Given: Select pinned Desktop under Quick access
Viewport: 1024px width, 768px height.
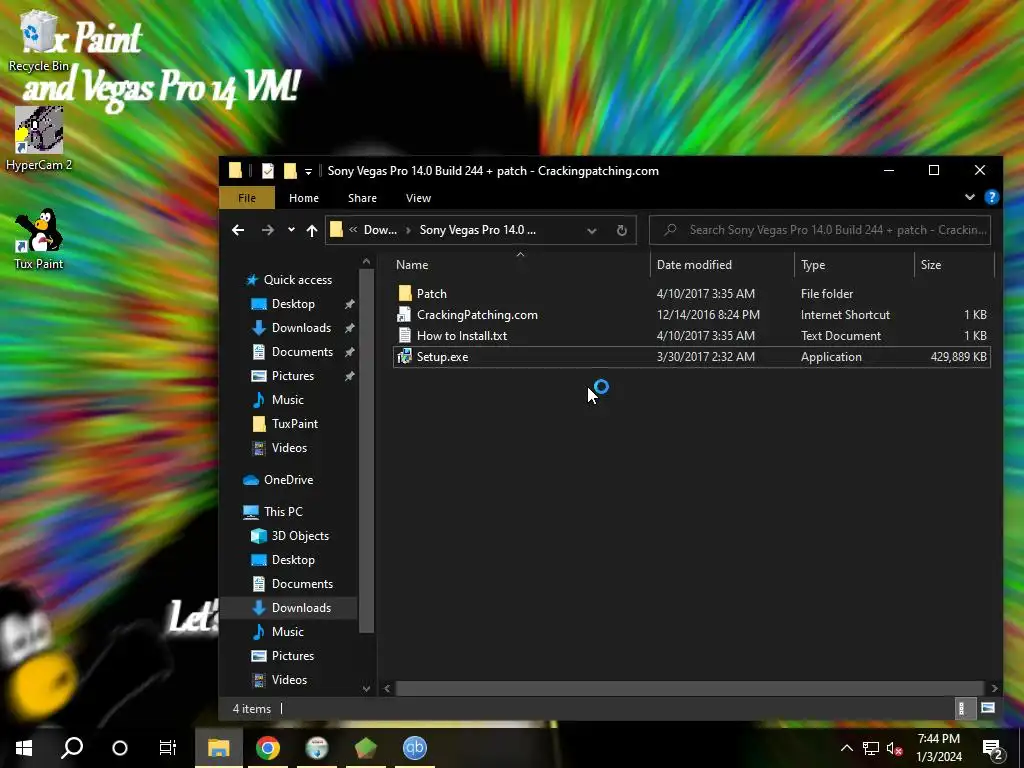Looking at the screenshot, I should coord(293,304).
